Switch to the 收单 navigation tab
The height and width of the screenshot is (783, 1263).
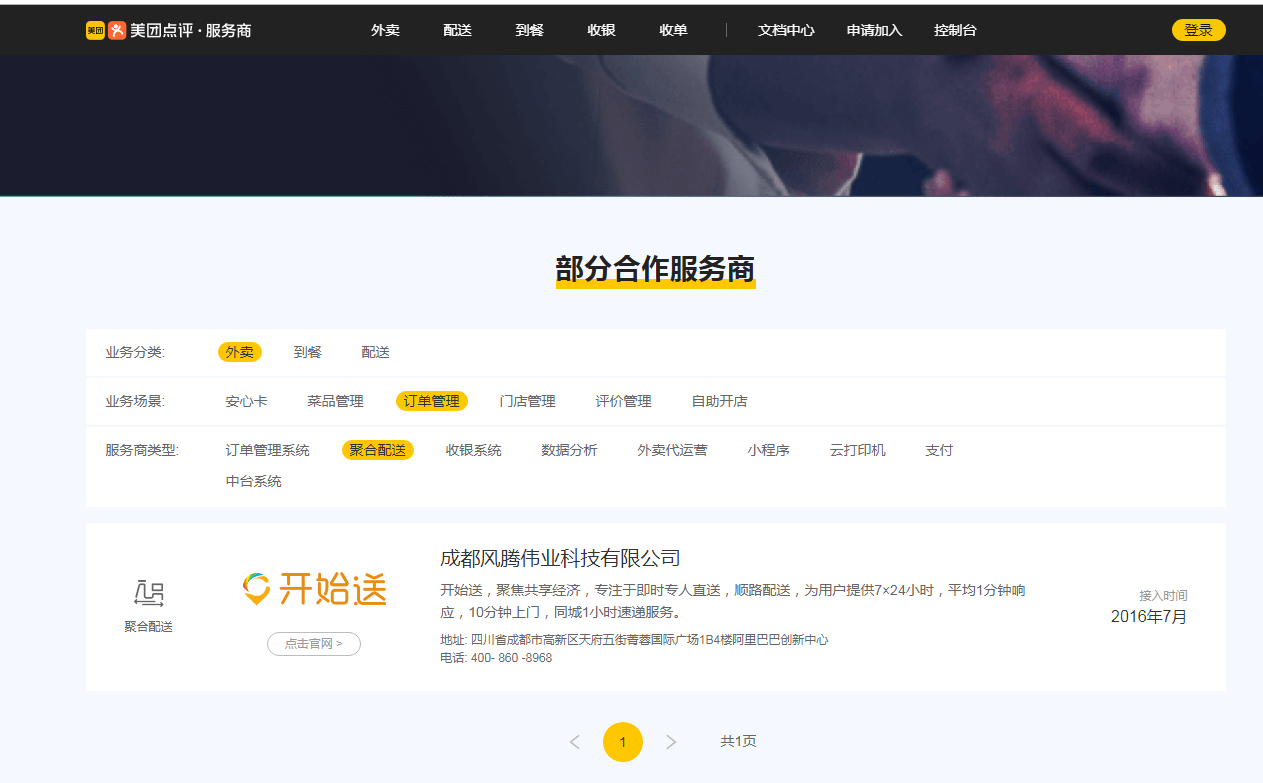[673, 30]
